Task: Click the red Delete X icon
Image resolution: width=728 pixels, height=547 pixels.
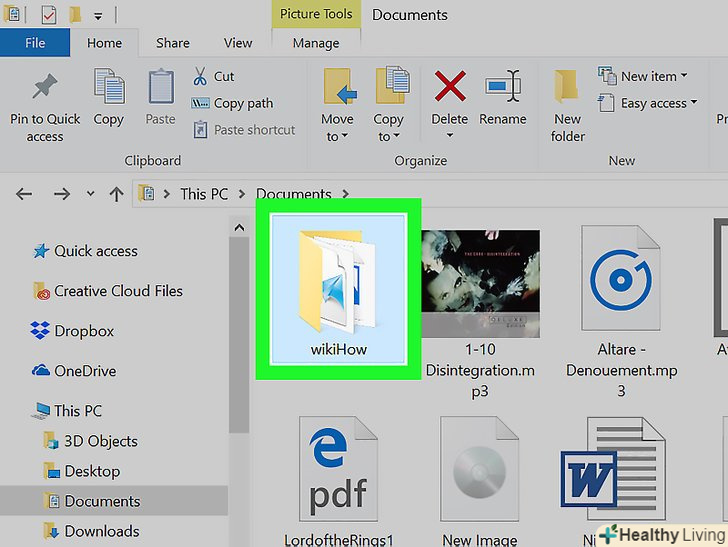Action: point(450,86)
